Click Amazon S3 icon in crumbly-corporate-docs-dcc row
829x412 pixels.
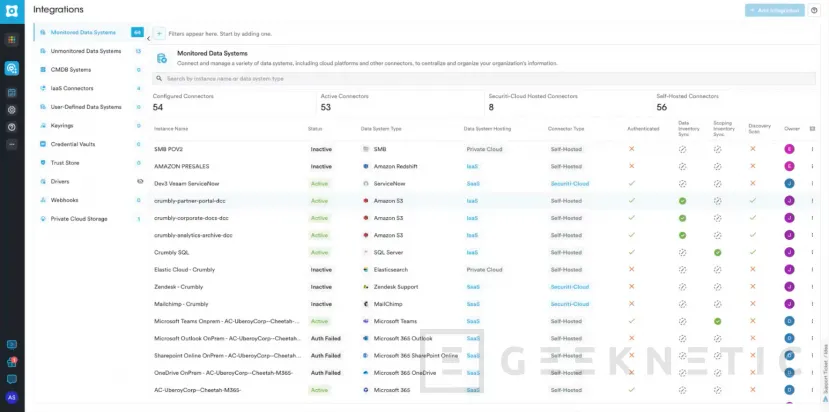click(366, 218)
